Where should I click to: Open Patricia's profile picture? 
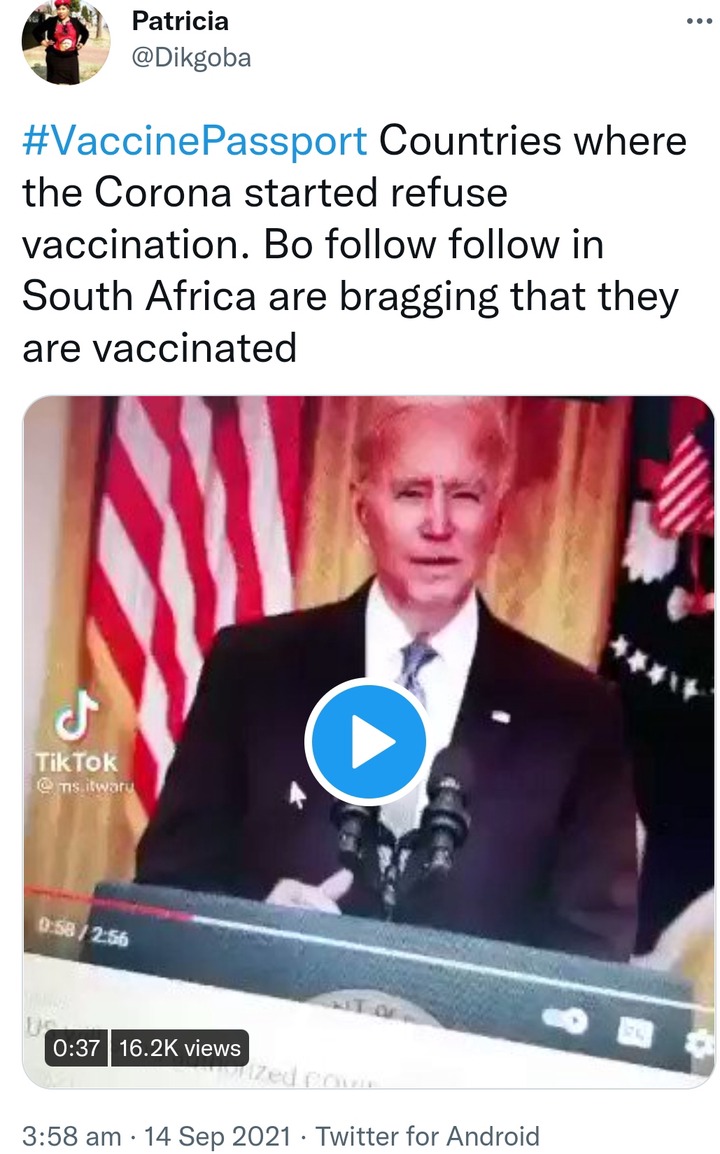66,44
